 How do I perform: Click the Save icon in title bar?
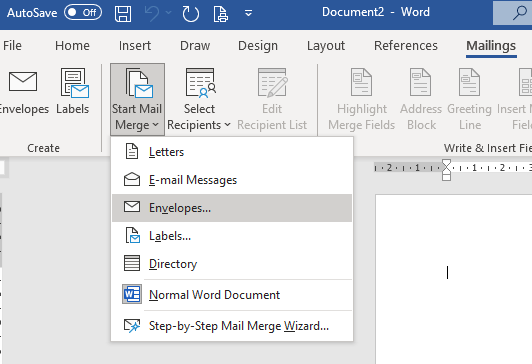(123, 14)
